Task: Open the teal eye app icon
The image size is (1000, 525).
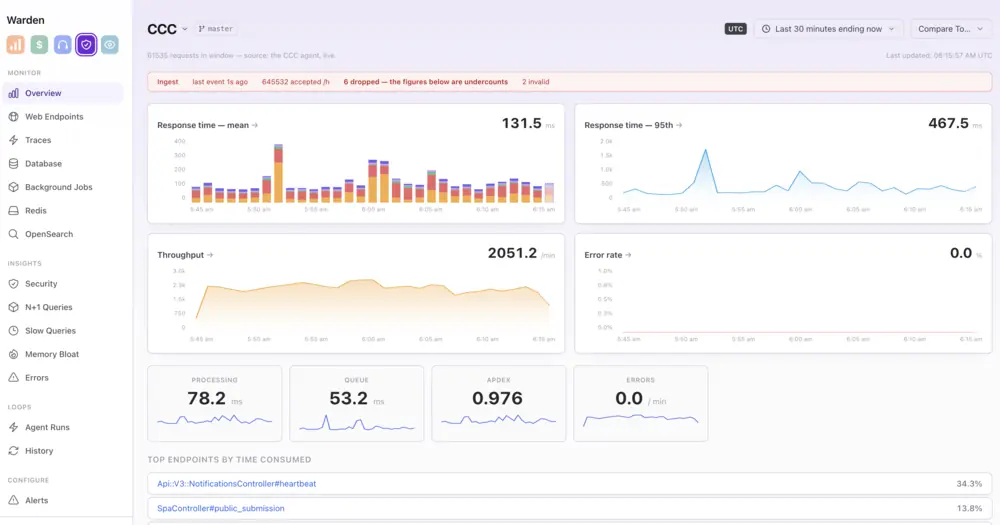Action: click(110, 45)
